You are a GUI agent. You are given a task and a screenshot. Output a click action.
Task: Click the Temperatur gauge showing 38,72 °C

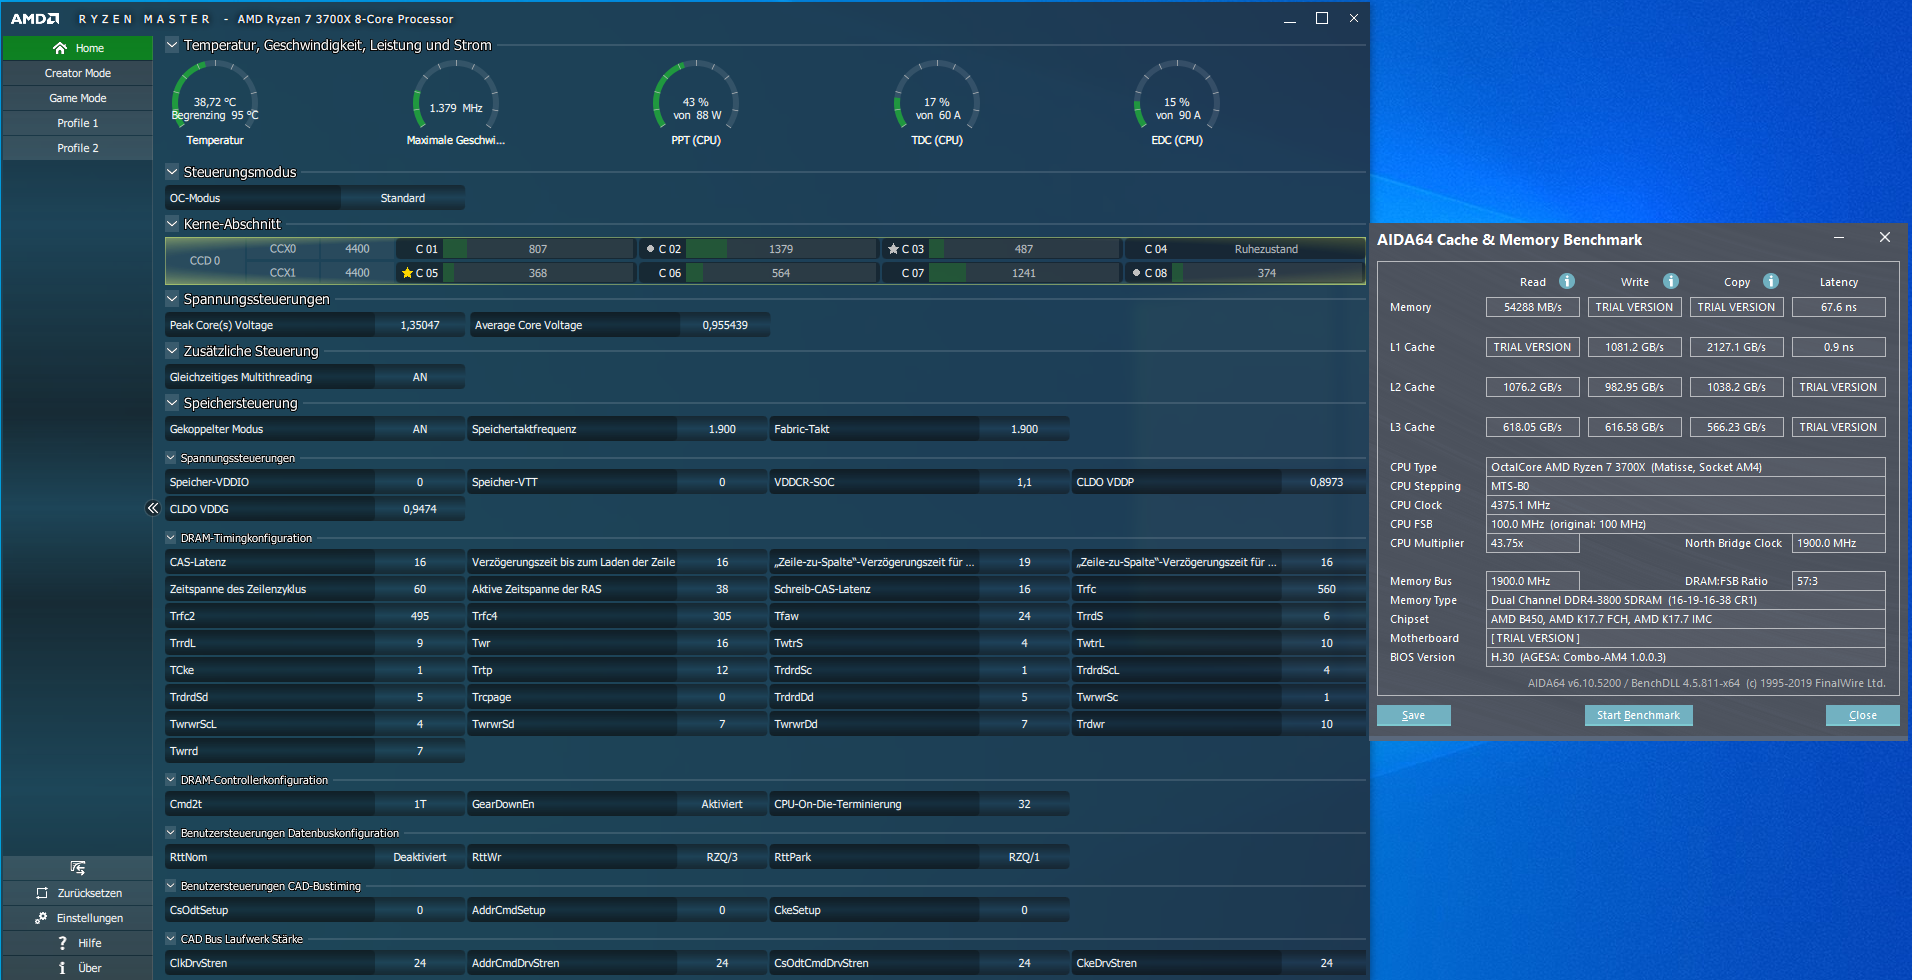pos(215,103)
